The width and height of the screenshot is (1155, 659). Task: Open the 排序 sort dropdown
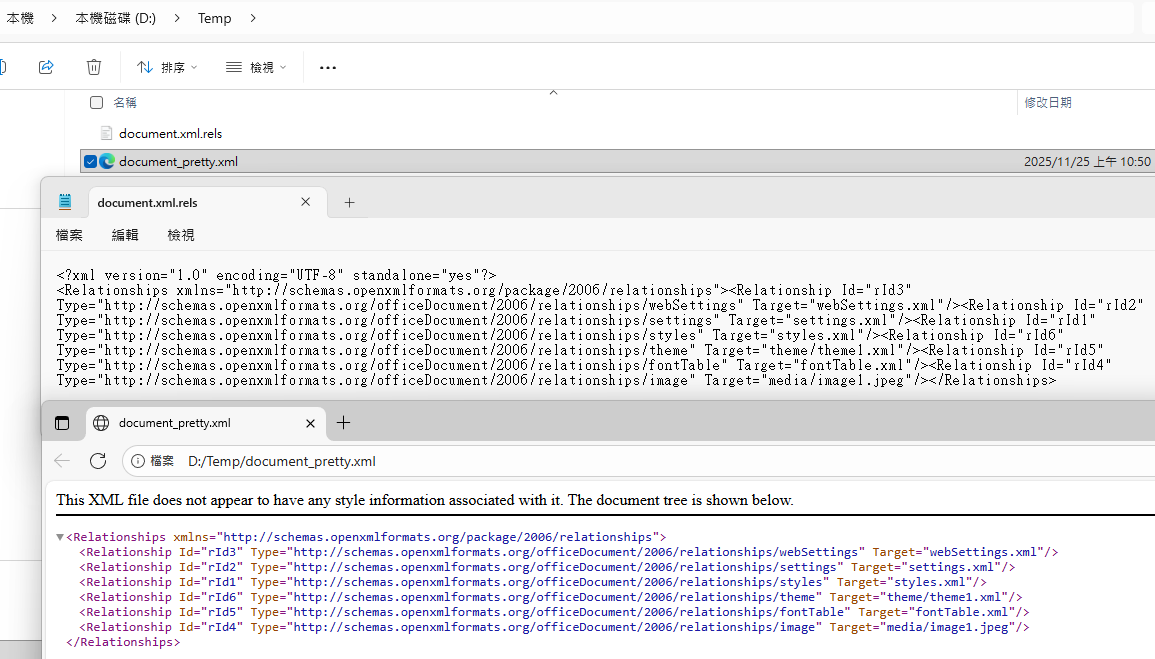pyautogui.click(x=167, y=67)
